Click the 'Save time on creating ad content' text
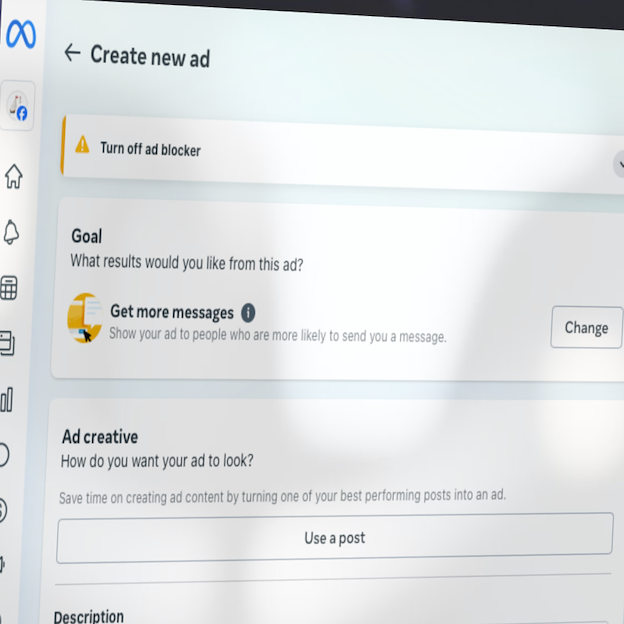Image resolution: width=624 pixels, height=624 pixels. click(x=283, y=496)
